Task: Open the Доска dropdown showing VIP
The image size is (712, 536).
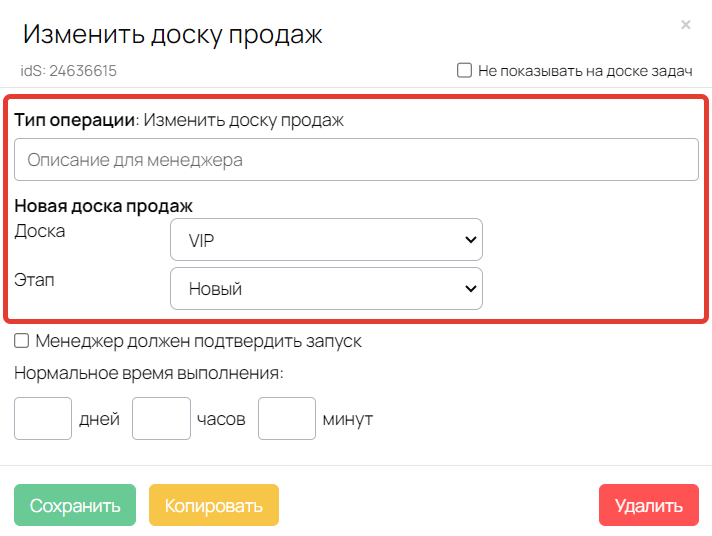Action: [326, 239]
